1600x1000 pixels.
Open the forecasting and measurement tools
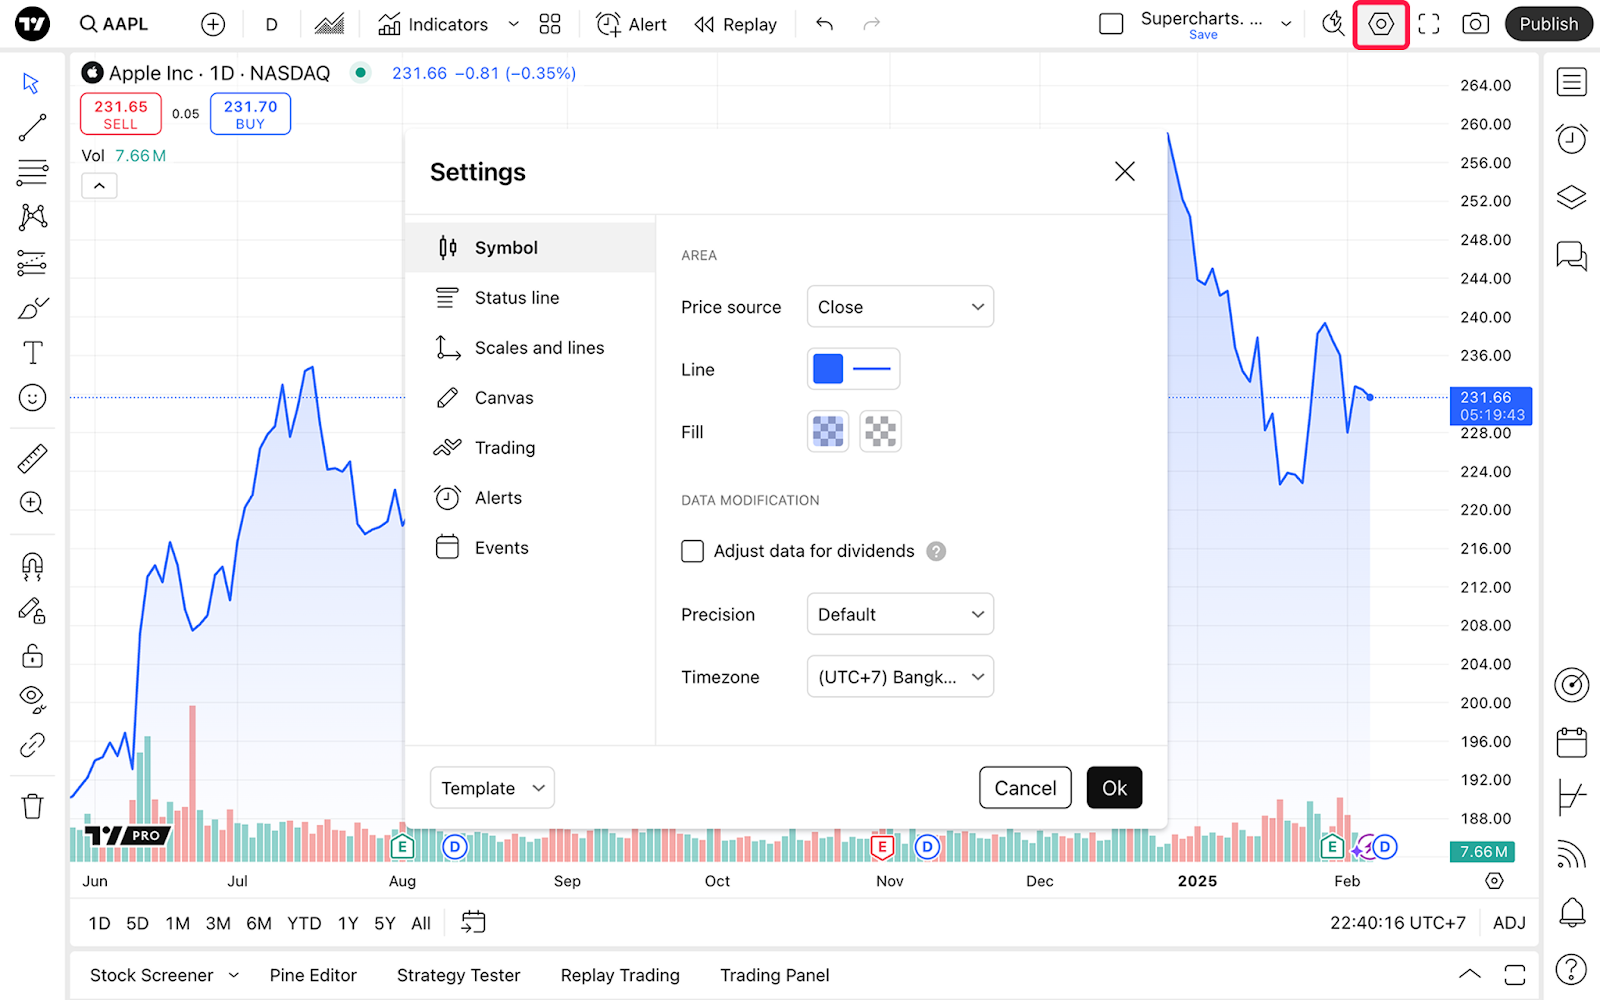[32, 262]
